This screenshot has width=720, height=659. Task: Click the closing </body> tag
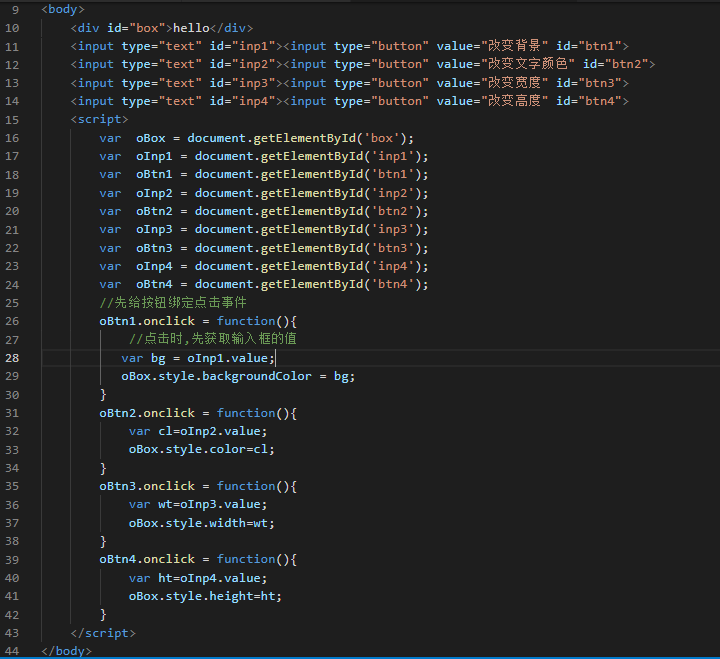coord(67,651)
